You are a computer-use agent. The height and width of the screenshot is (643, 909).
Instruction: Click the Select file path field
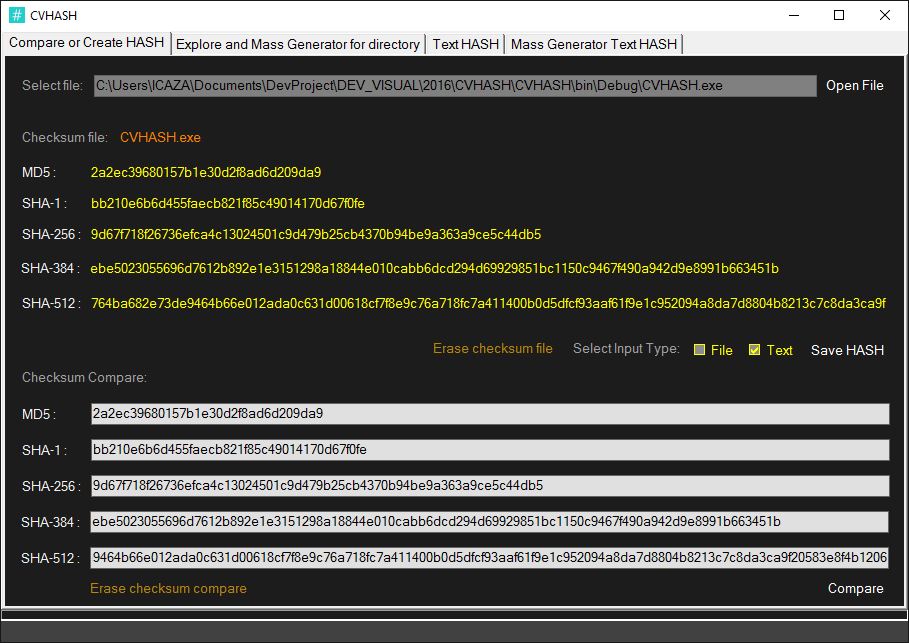coord(455,86)
